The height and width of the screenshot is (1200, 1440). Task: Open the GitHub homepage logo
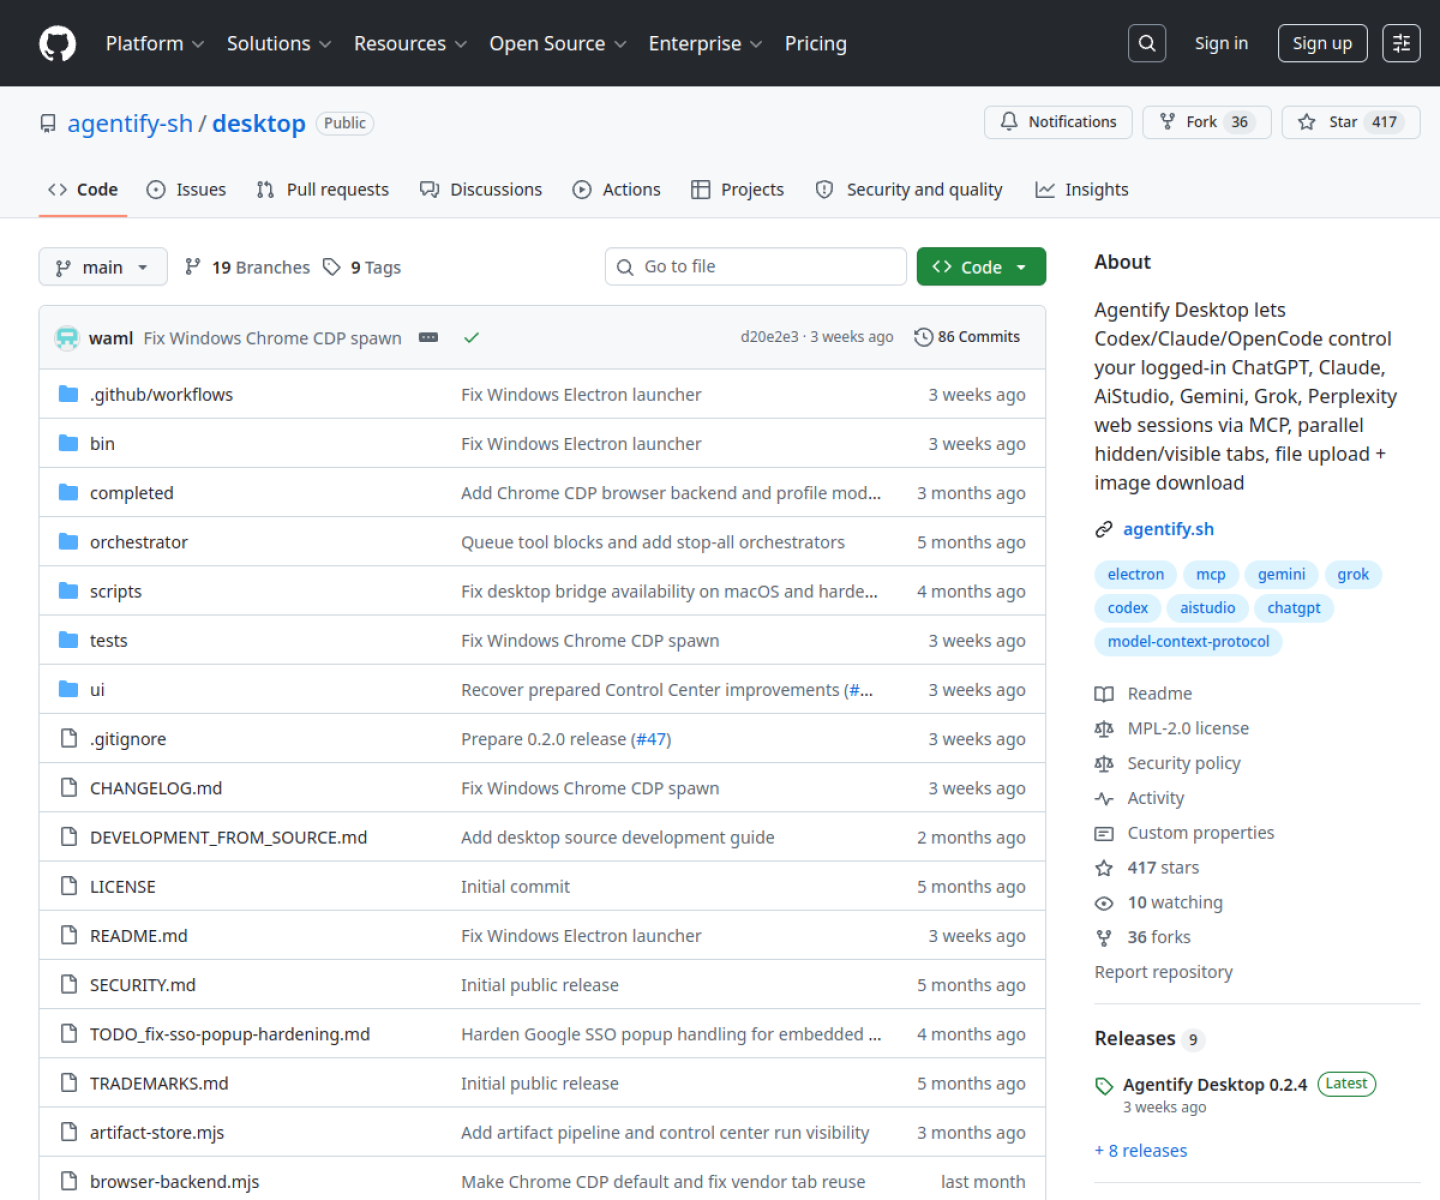click(x=57, y=44)
